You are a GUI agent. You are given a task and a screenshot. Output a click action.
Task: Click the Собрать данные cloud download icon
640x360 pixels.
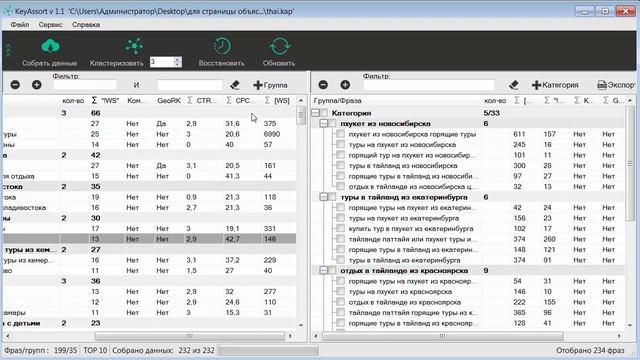point(50,46)
